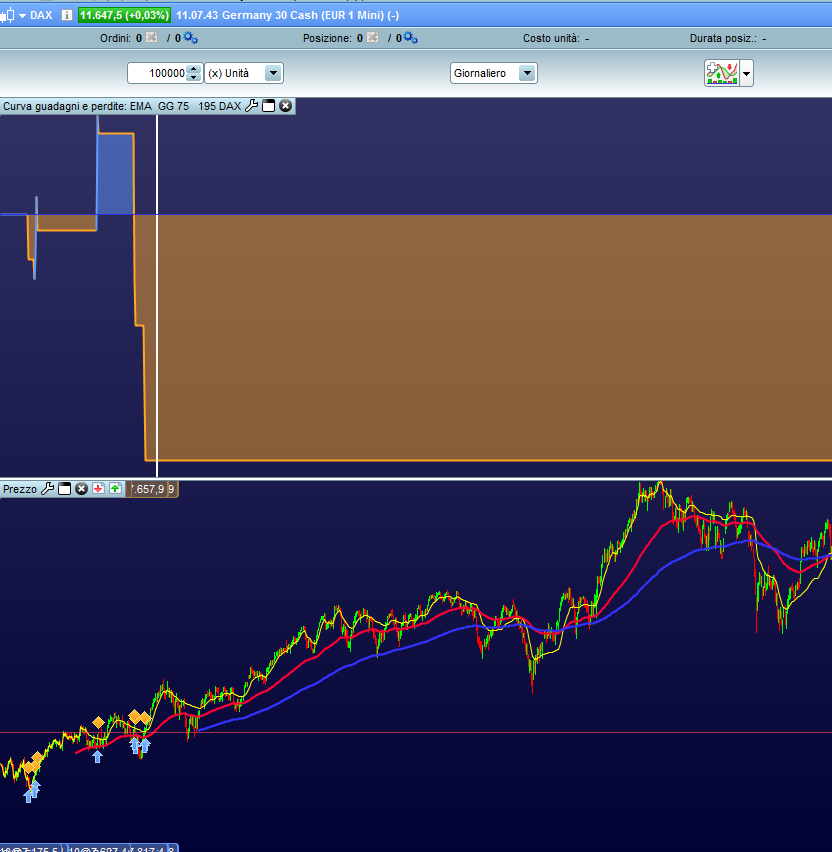This screenshot has height=852, width=832.
Task: Close positions with Posizione X icon
Action: pos(373,37)
